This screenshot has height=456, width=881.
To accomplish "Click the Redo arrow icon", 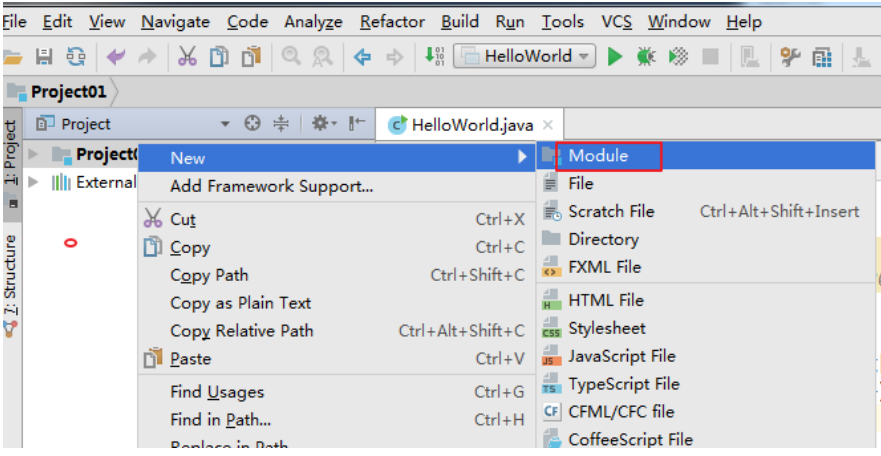I will 147,57.
